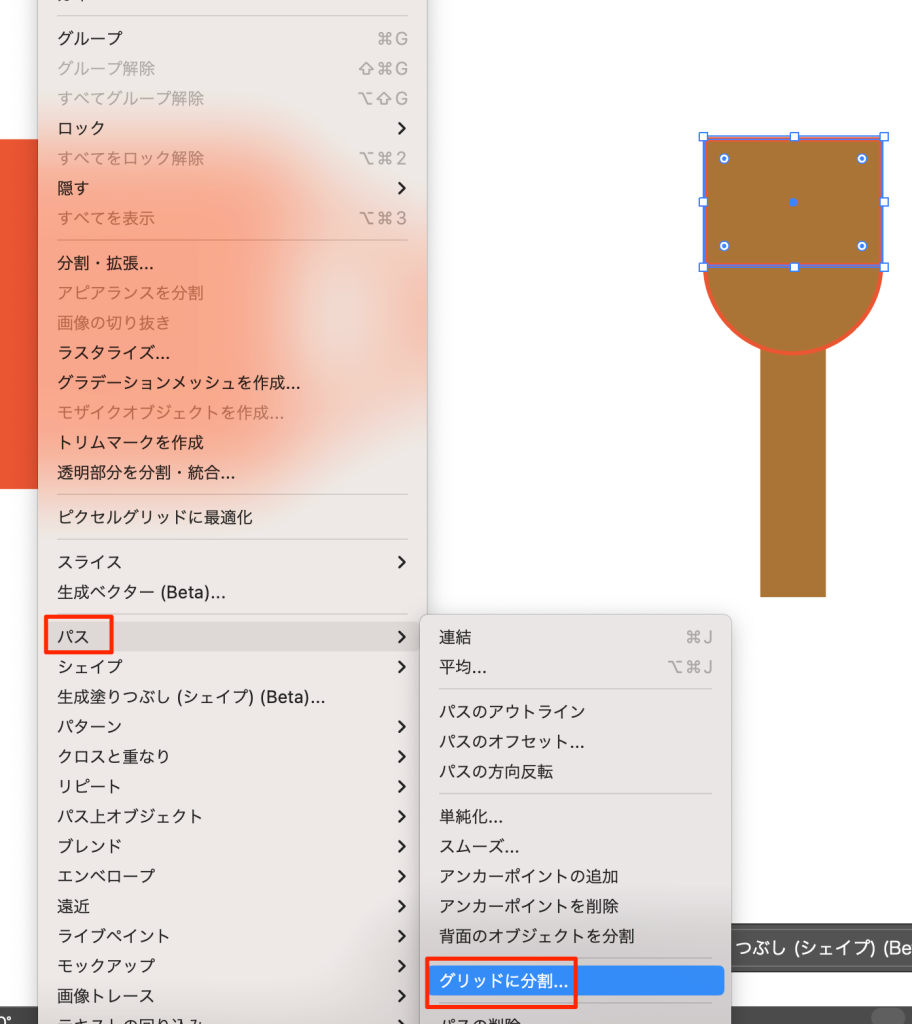
Task: Click the center point of the selected brown rectangle
Action: tap(793, 202)
